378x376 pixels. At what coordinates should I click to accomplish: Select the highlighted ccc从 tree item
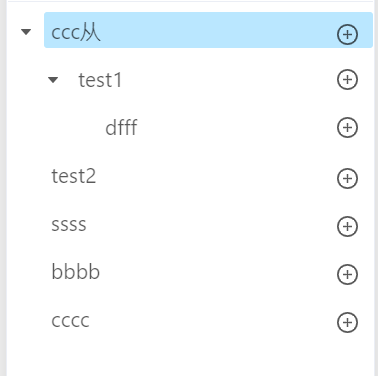point(208,30)
